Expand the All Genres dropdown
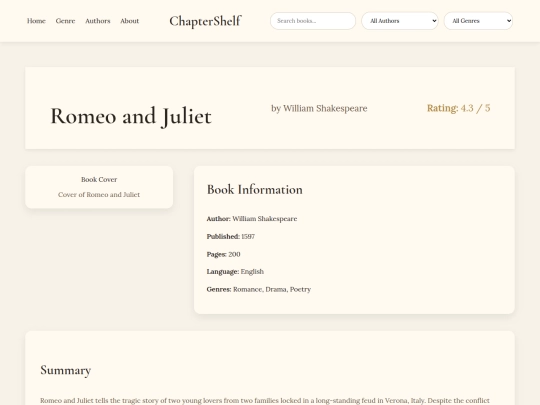 click(x=478, y=21)
